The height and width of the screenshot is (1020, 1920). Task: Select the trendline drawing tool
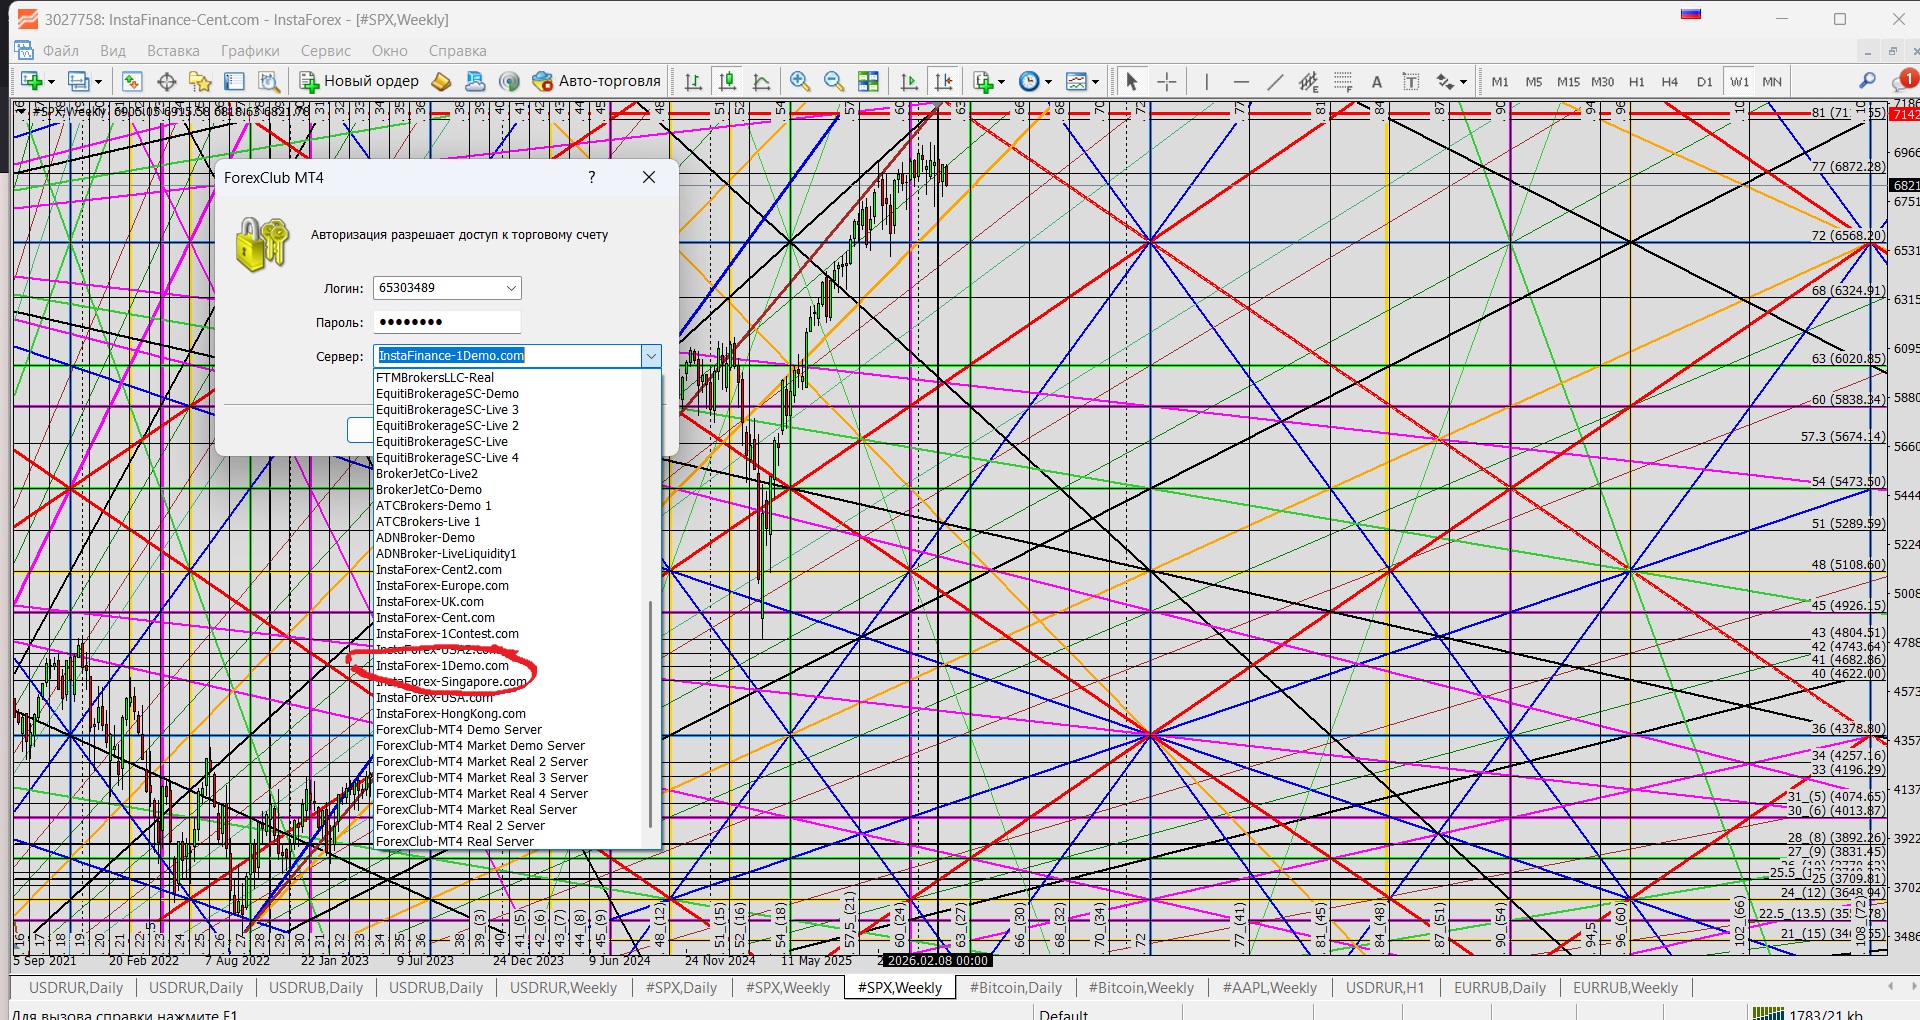[x=1275, y=82]
